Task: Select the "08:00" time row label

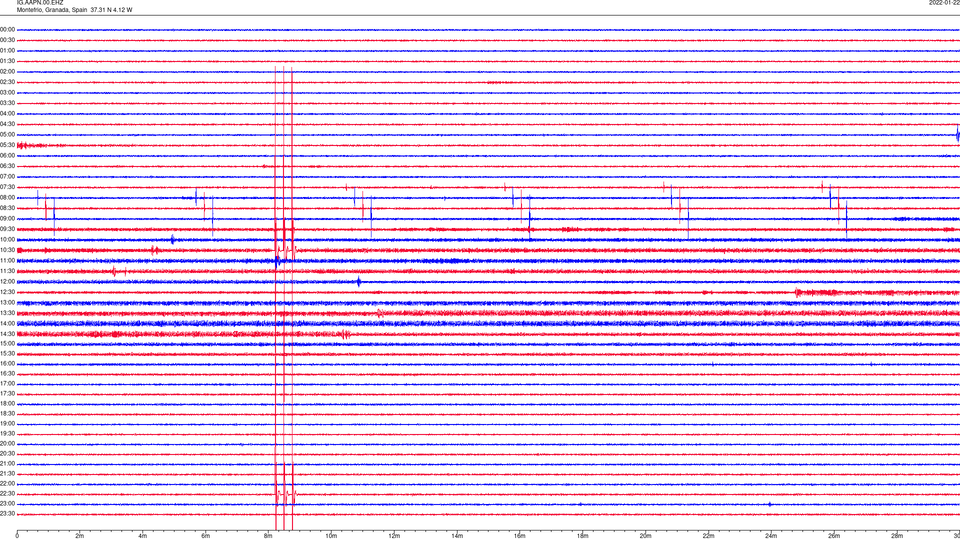Action: coord(7,197)
